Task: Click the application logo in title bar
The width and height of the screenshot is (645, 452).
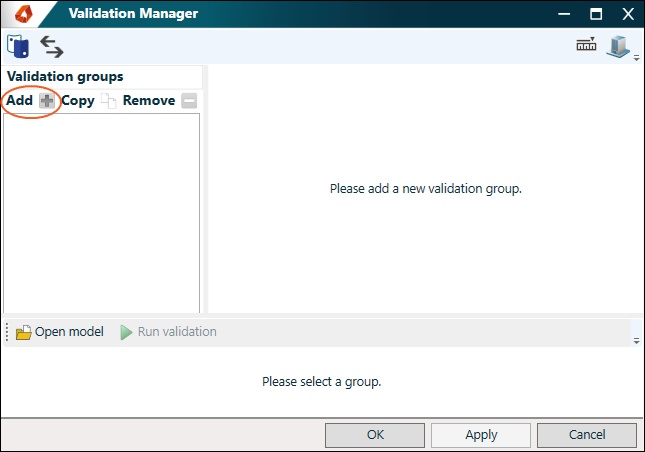Action: click(x=23, y=14)
